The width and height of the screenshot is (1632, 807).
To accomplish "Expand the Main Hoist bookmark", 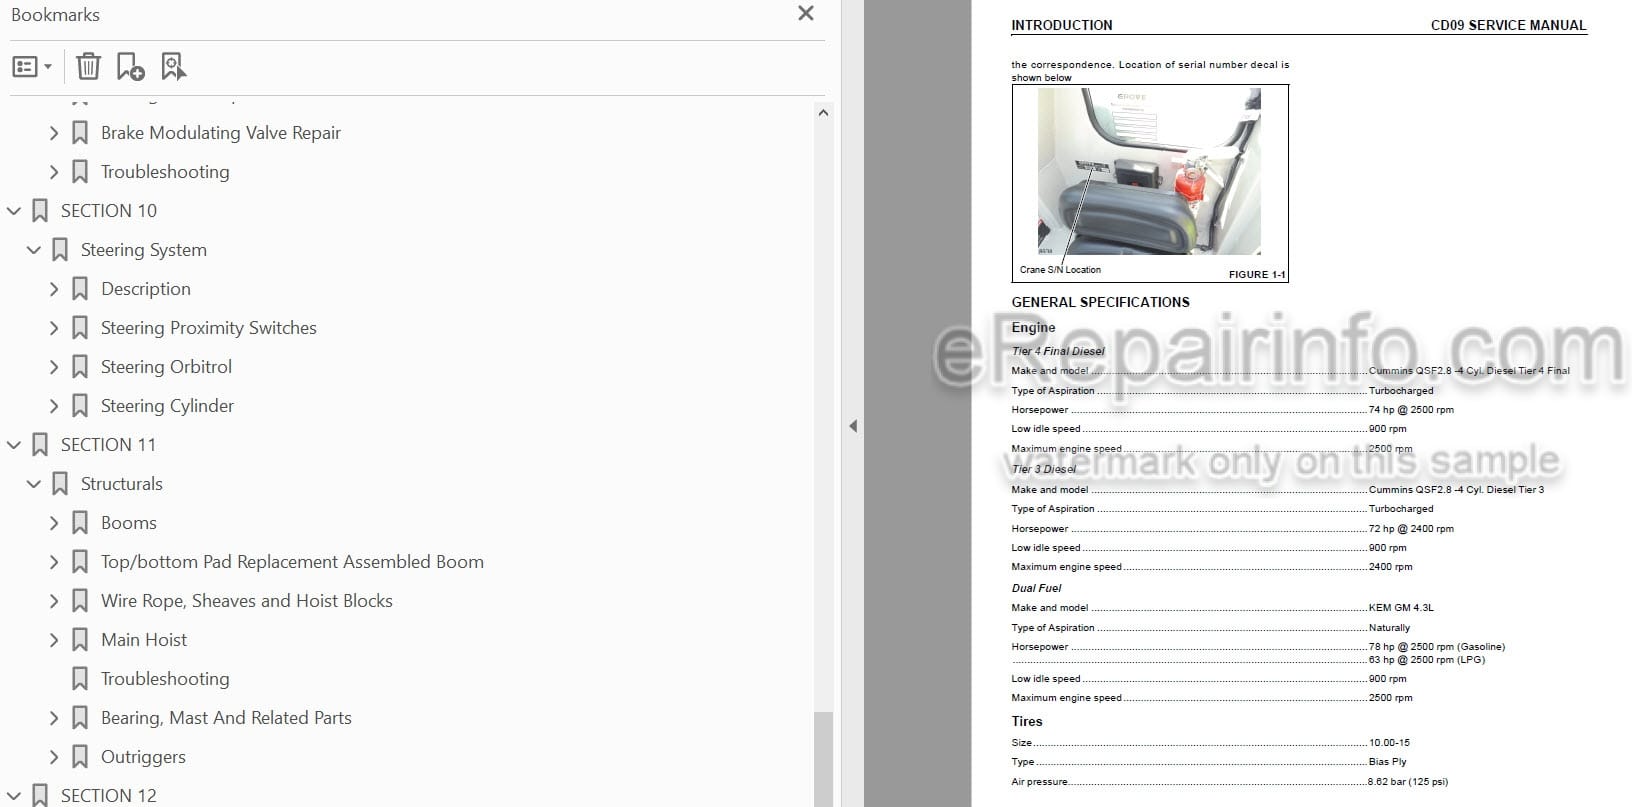I will tap(54, 640).
